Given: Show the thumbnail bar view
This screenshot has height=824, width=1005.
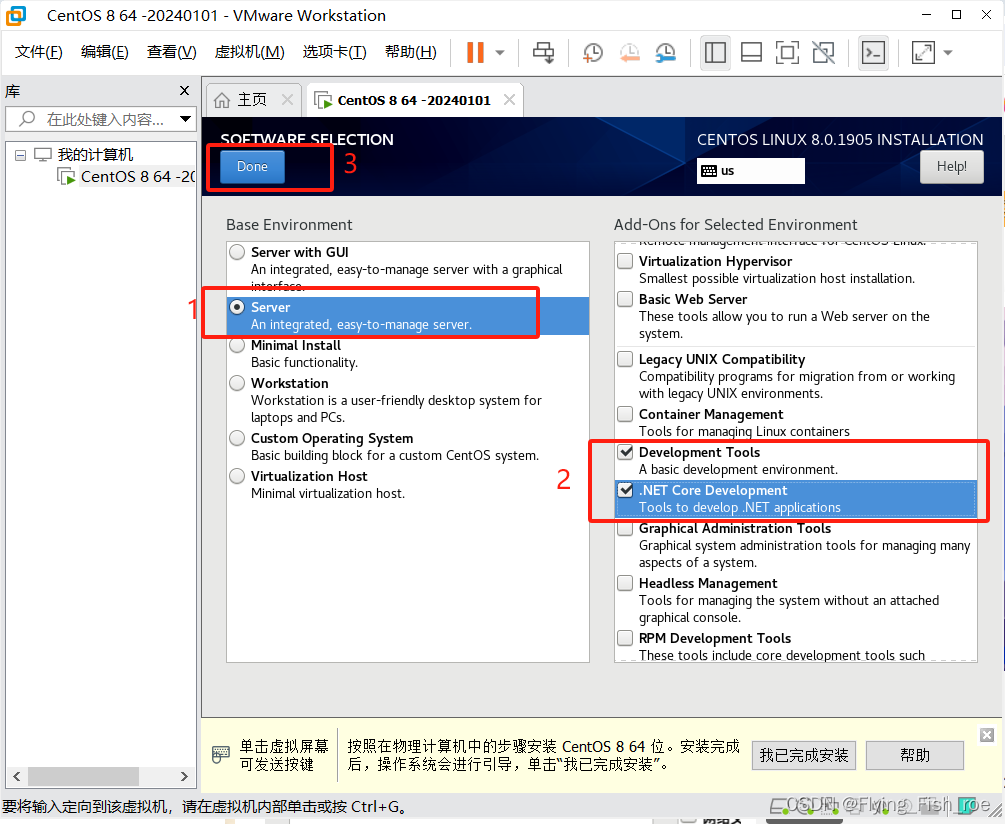Looking at the screenshot, I should [x=751, y=52].
